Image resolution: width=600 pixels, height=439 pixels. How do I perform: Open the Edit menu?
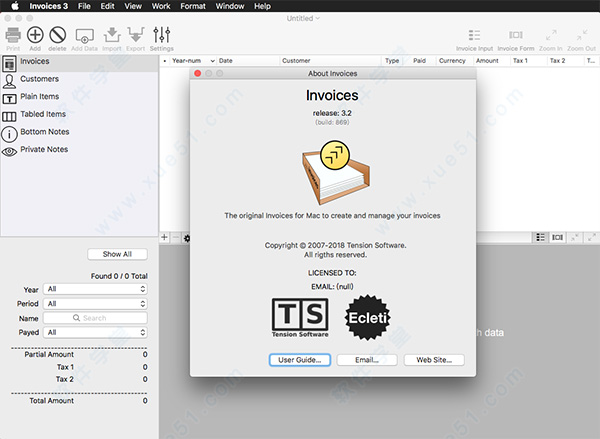(x=108, y=6)
